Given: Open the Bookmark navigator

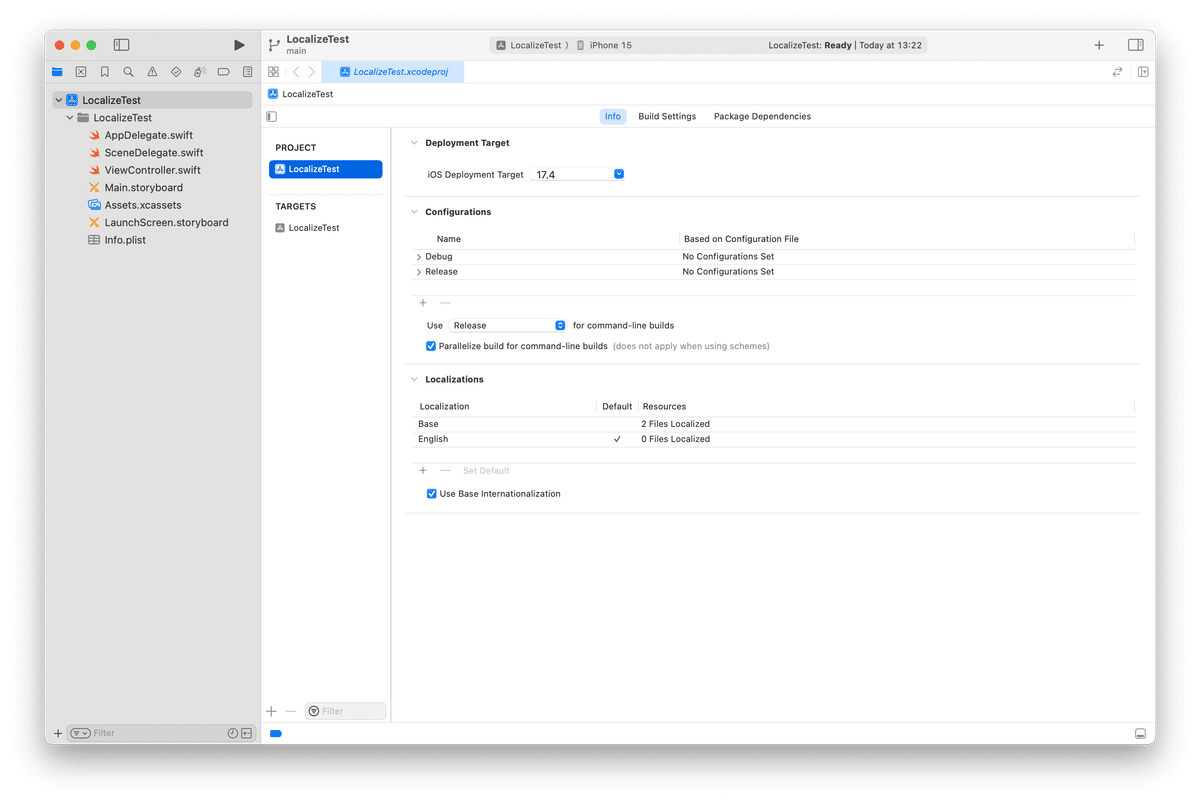Looking at the screenshot, I should tap(104, 72).
